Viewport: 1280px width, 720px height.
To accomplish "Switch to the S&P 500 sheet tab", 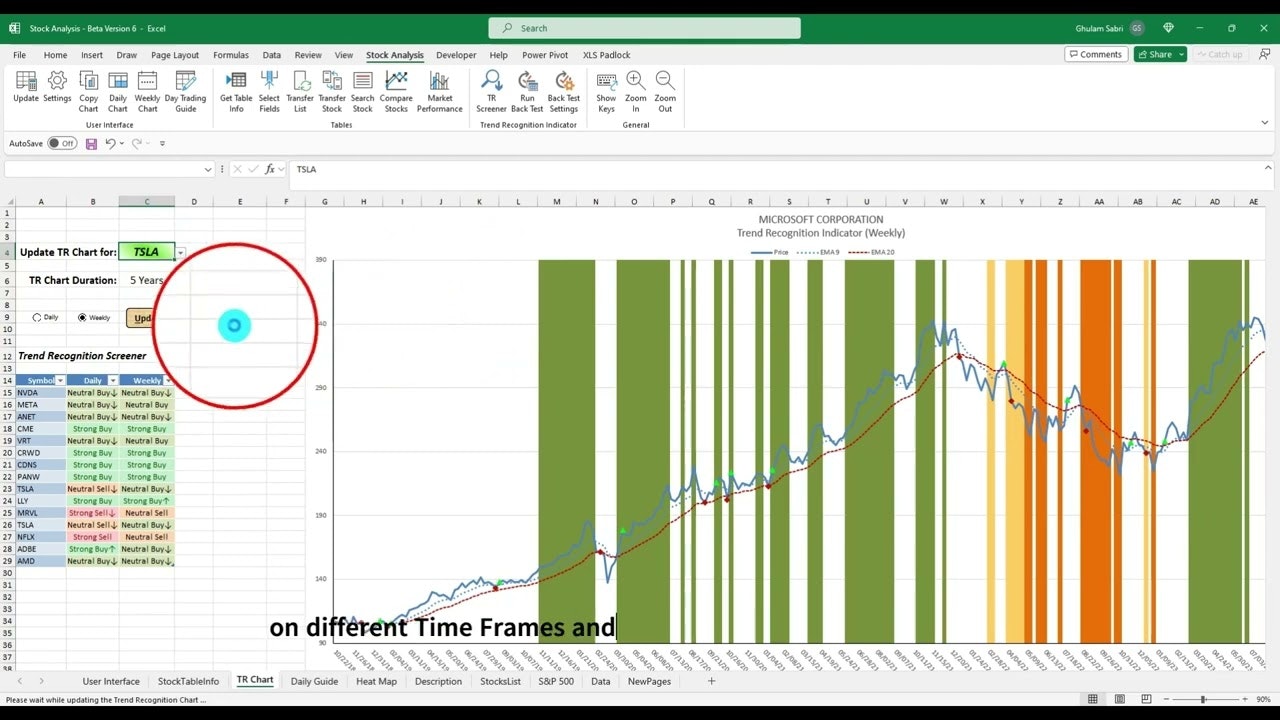I will 556,681.
